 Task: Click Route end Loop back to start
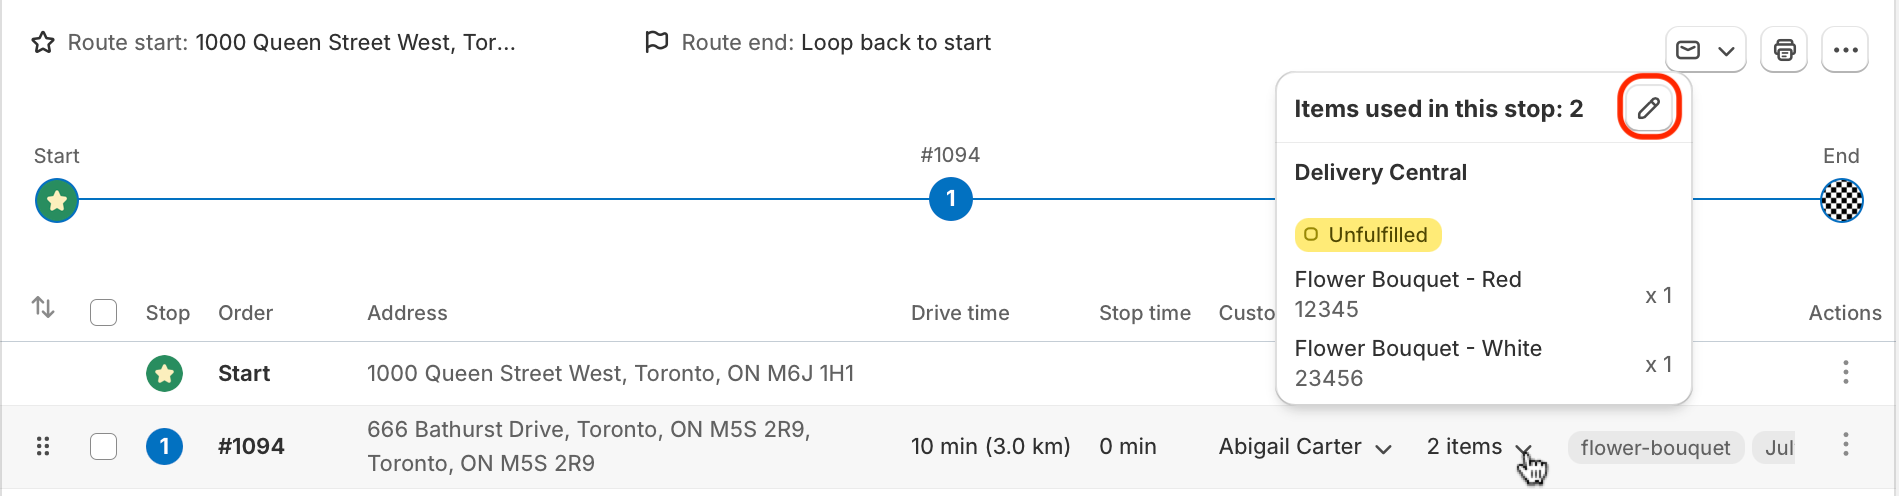(x=896, y=43)
